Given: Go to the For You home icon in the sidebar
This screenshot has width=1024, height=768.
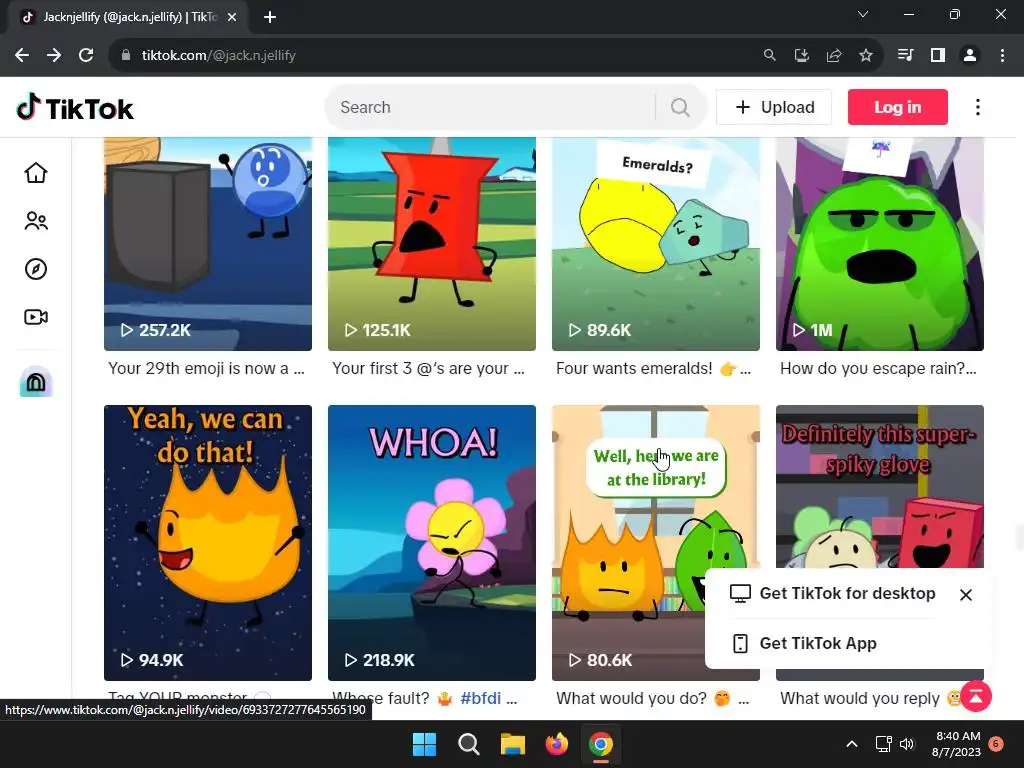Looking at the screenshot, I should (36, 172).
